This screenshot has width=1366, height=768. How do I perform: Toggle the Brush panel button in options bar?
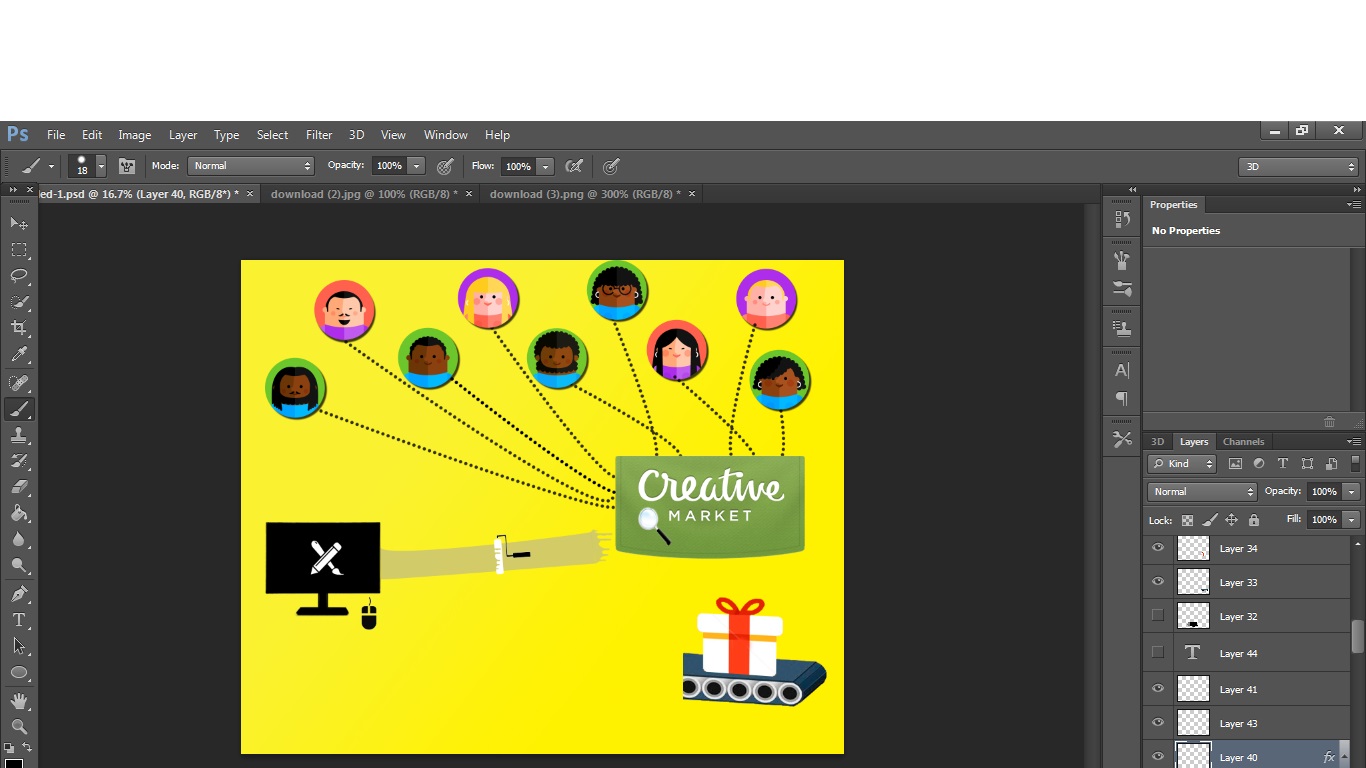coord(127,166)
